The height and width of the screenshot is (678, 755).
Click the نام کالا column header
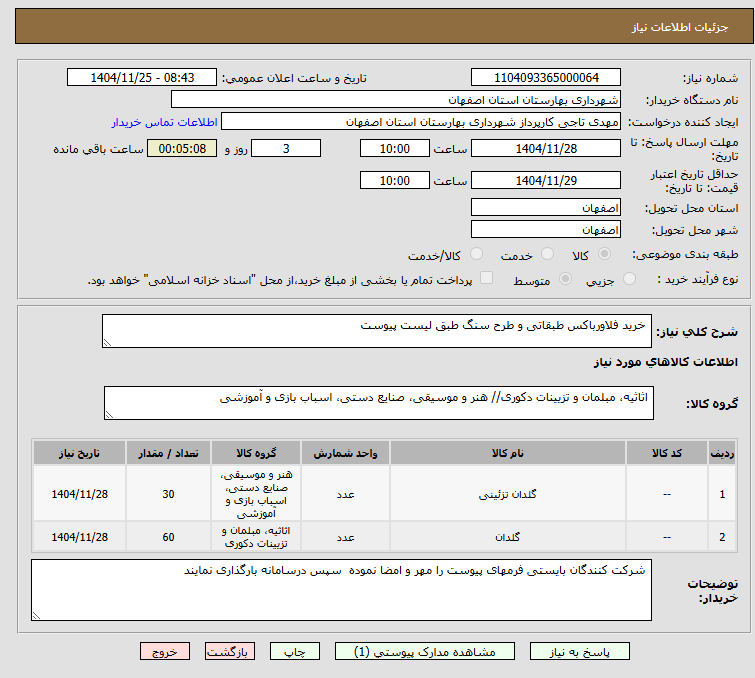click(x=508, y=453)
